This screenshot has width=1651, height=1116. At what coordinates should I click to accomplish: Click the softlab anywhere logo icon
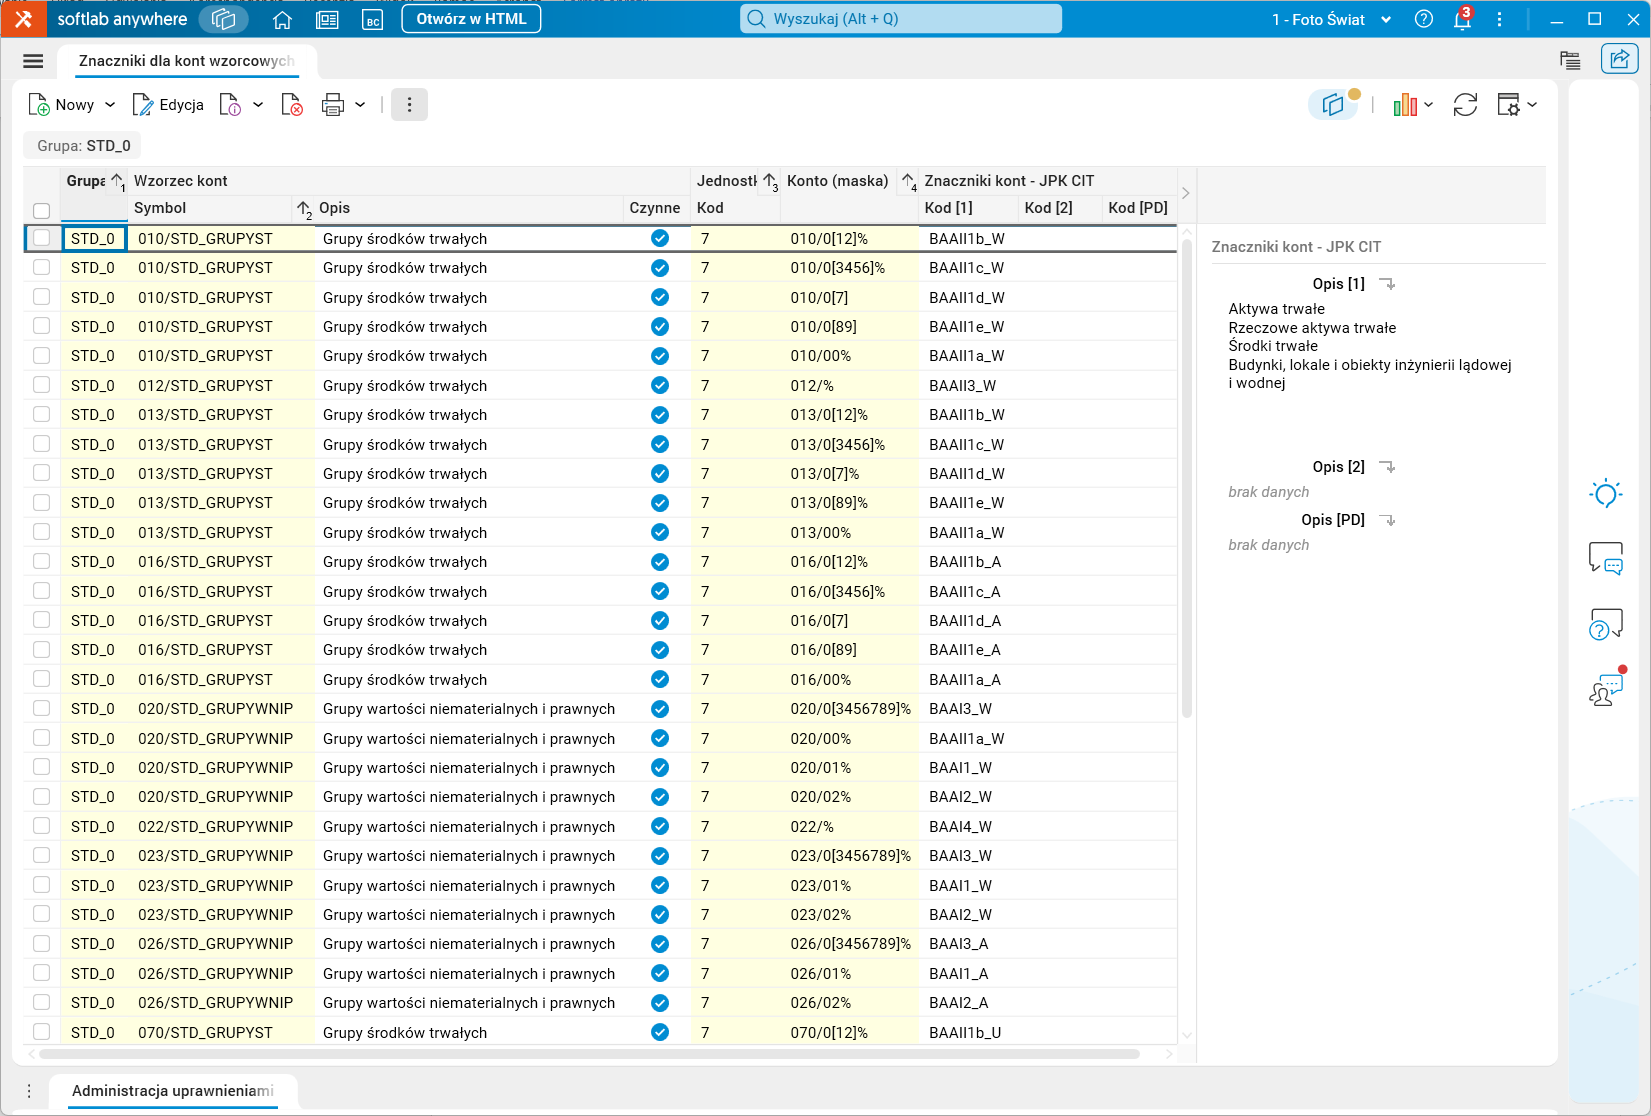pos(23,19)
